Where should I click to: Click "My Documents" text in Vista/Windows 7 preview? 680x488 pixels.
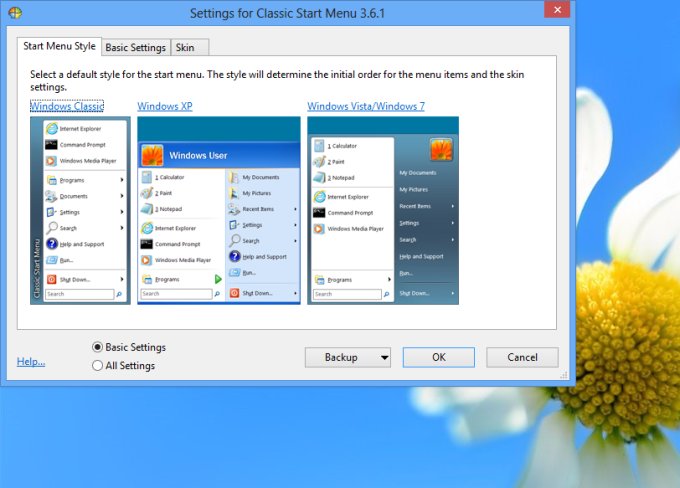(418, 173)
